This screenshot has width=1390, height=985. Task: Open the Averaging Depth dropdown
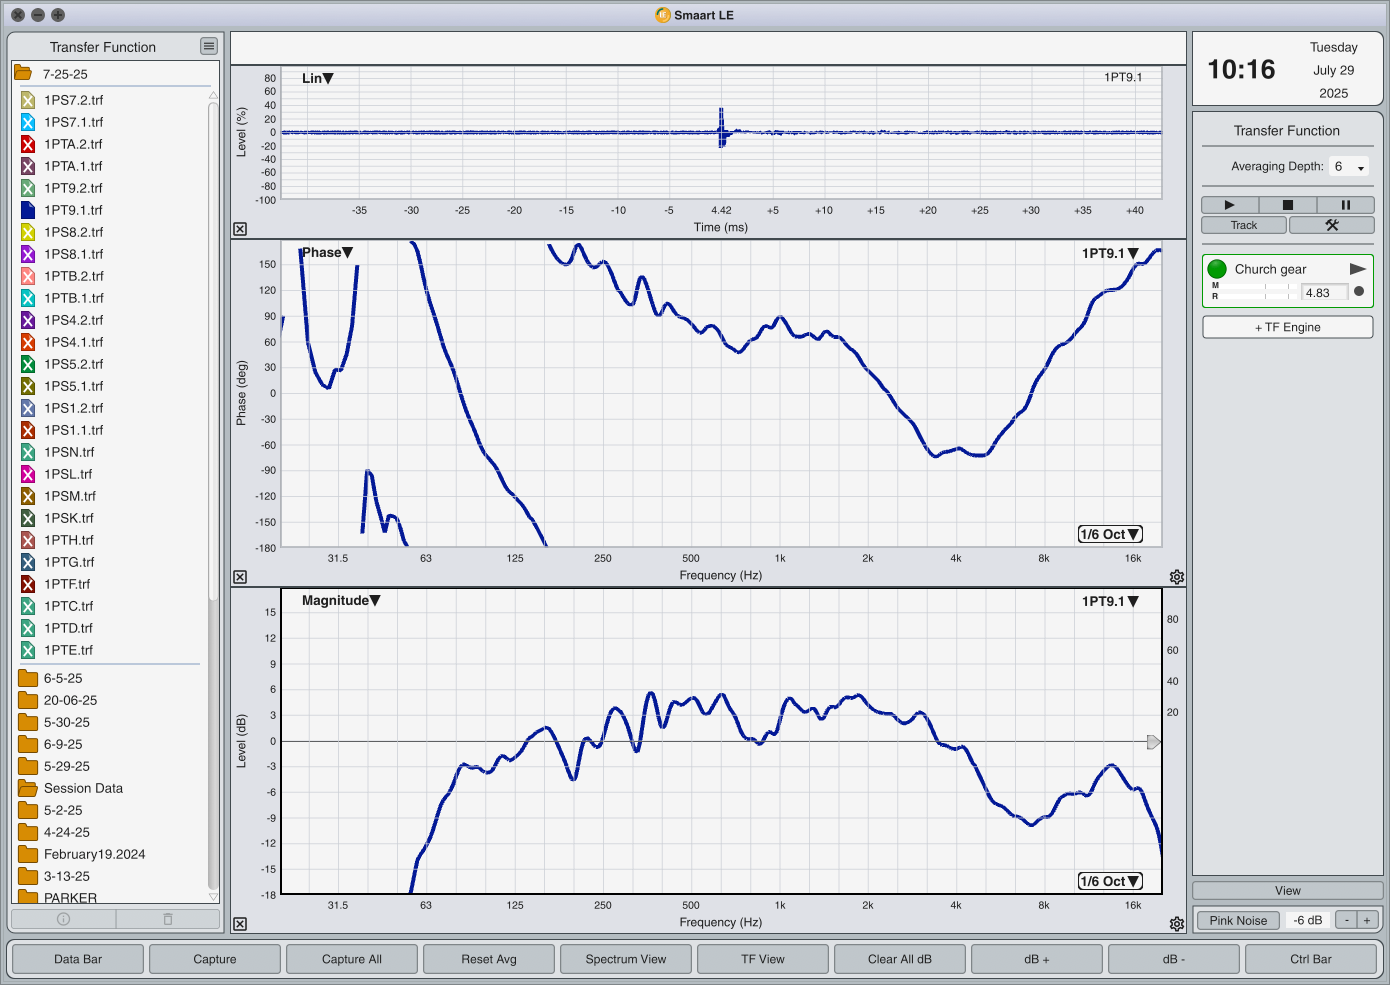(1349, 167)
